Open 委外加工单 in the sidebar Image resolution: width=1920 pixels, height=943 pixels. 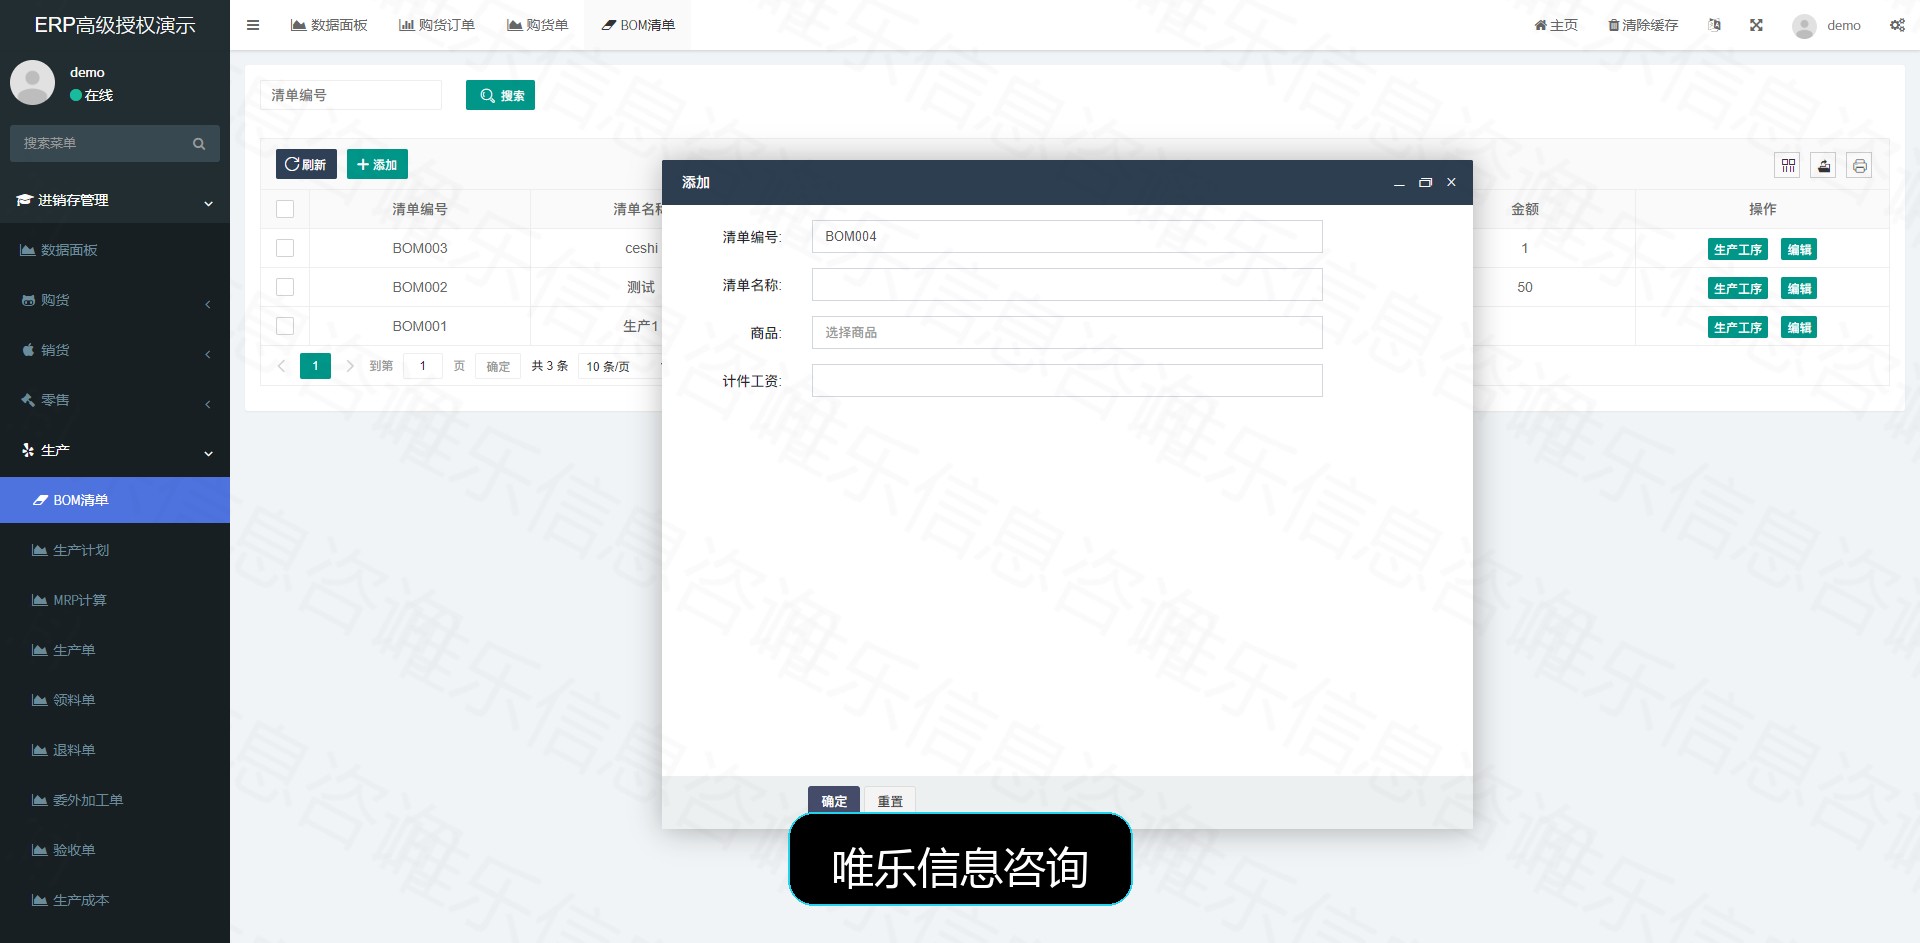pos(115,800)
